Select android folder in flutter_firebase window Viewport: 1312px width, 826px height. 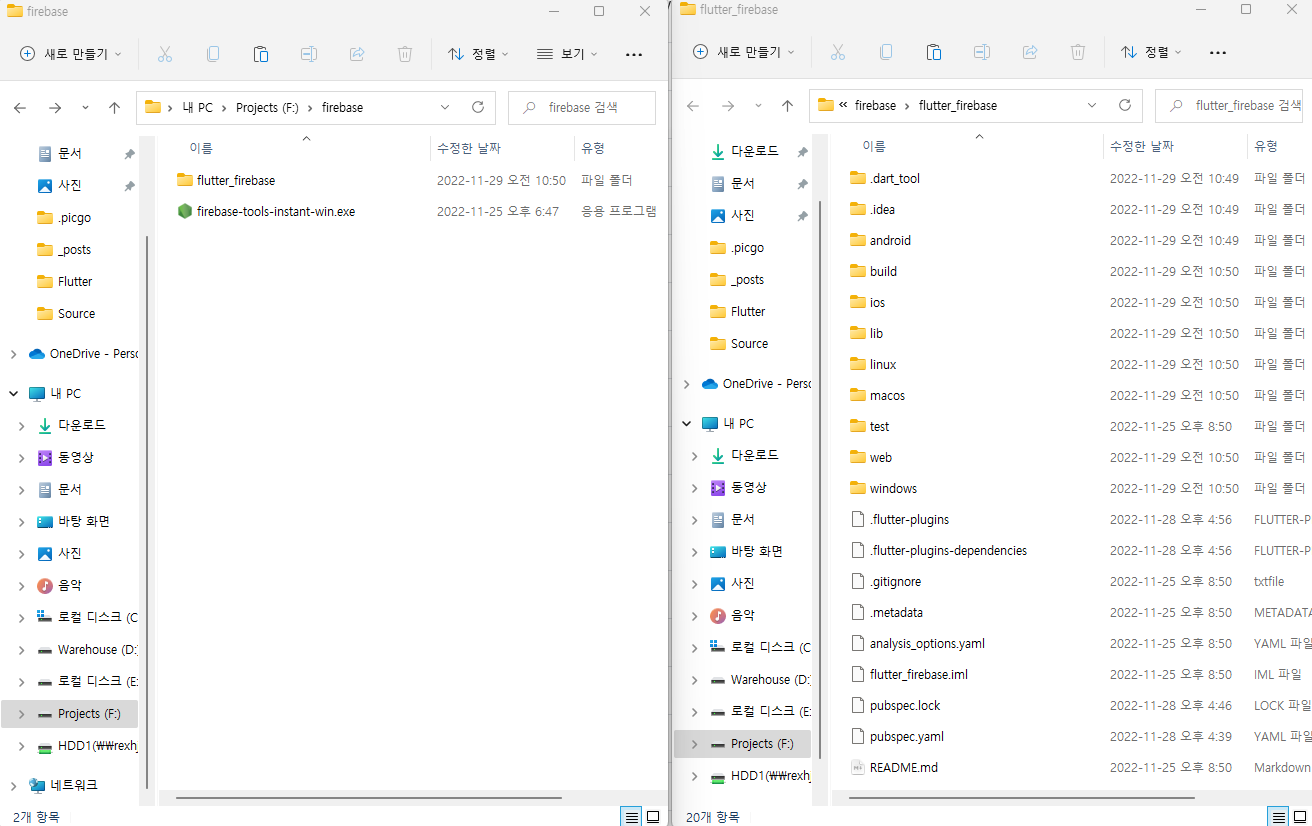click(x=880, y=240)
